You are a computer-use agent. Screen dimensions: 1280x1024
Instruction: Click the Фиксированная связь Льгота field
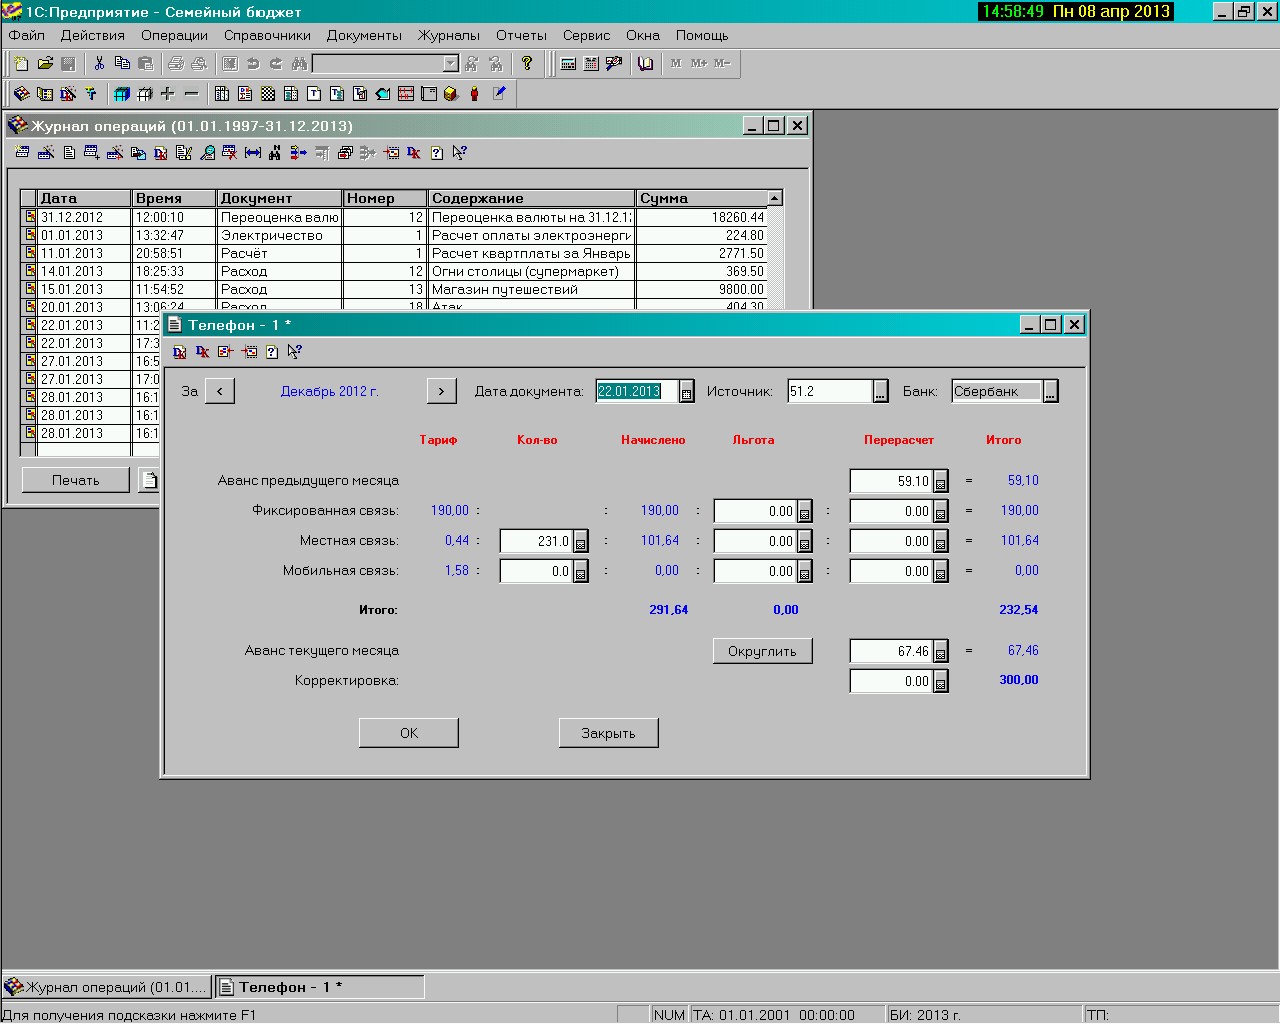pyautogui.click(x=755, y=512)
